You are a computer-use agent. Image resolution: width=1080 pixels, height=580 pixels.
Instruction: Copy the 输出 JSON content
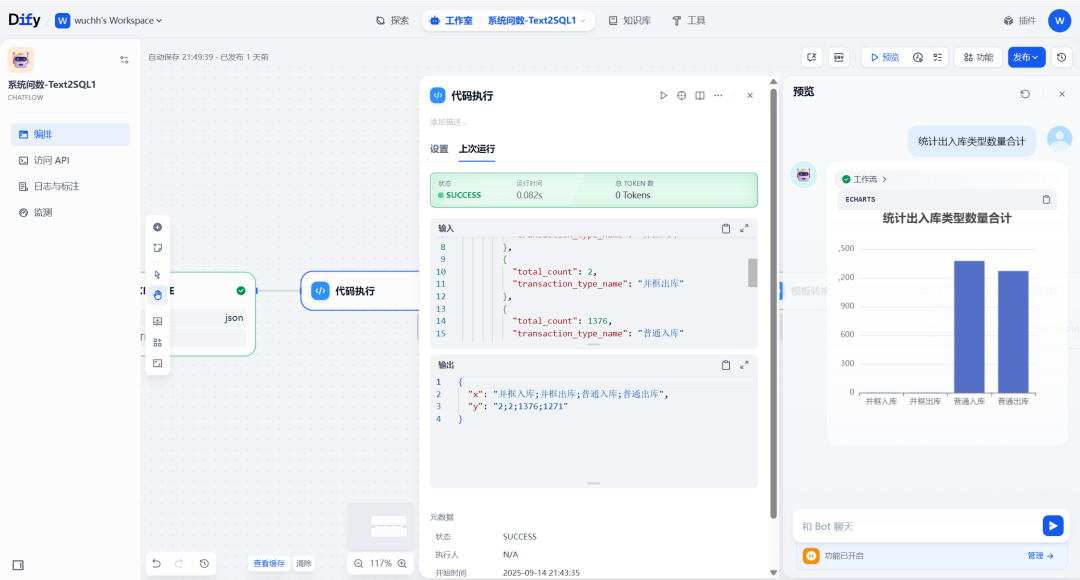[726, 365]
